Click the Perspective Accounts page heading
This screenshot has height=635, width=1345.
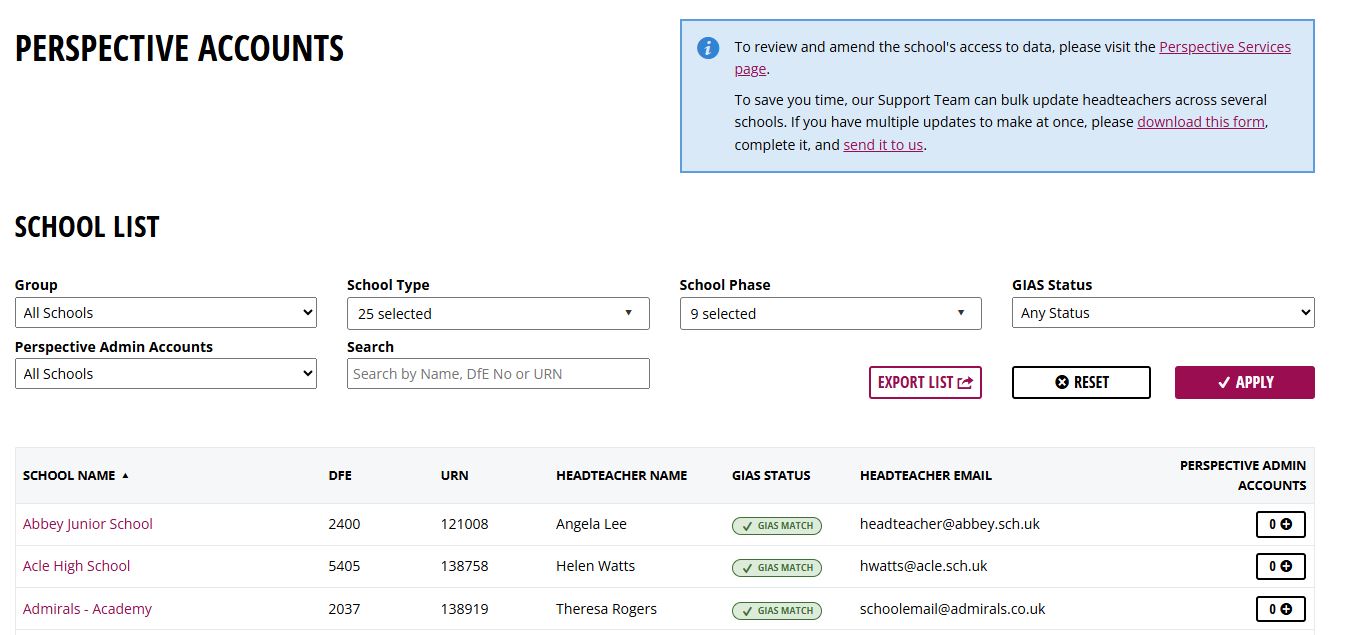coord(180,49)
